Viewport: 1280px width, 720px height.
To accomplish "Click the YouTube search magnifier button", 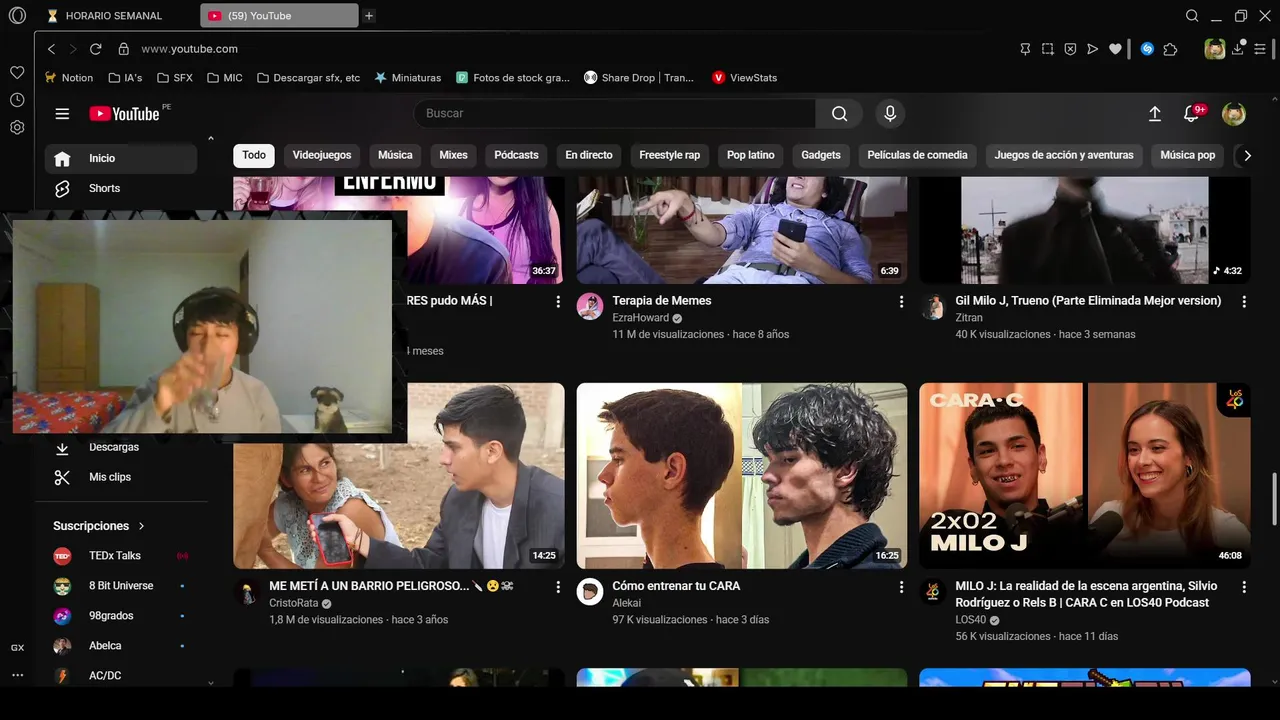I will pyautogui.click(x=840, y=114).
